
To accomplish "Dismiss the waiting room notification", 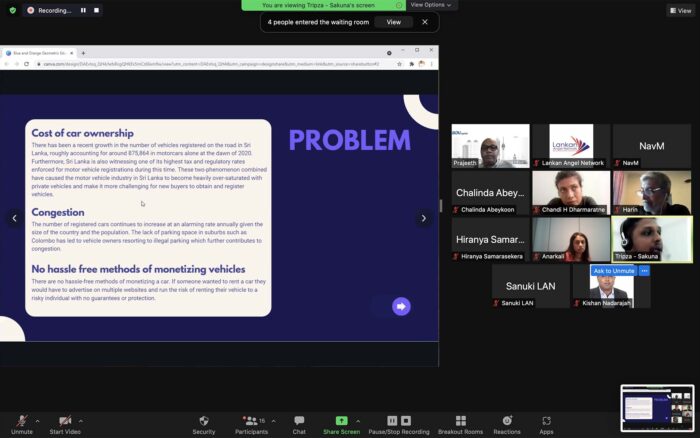I will 425,22.
